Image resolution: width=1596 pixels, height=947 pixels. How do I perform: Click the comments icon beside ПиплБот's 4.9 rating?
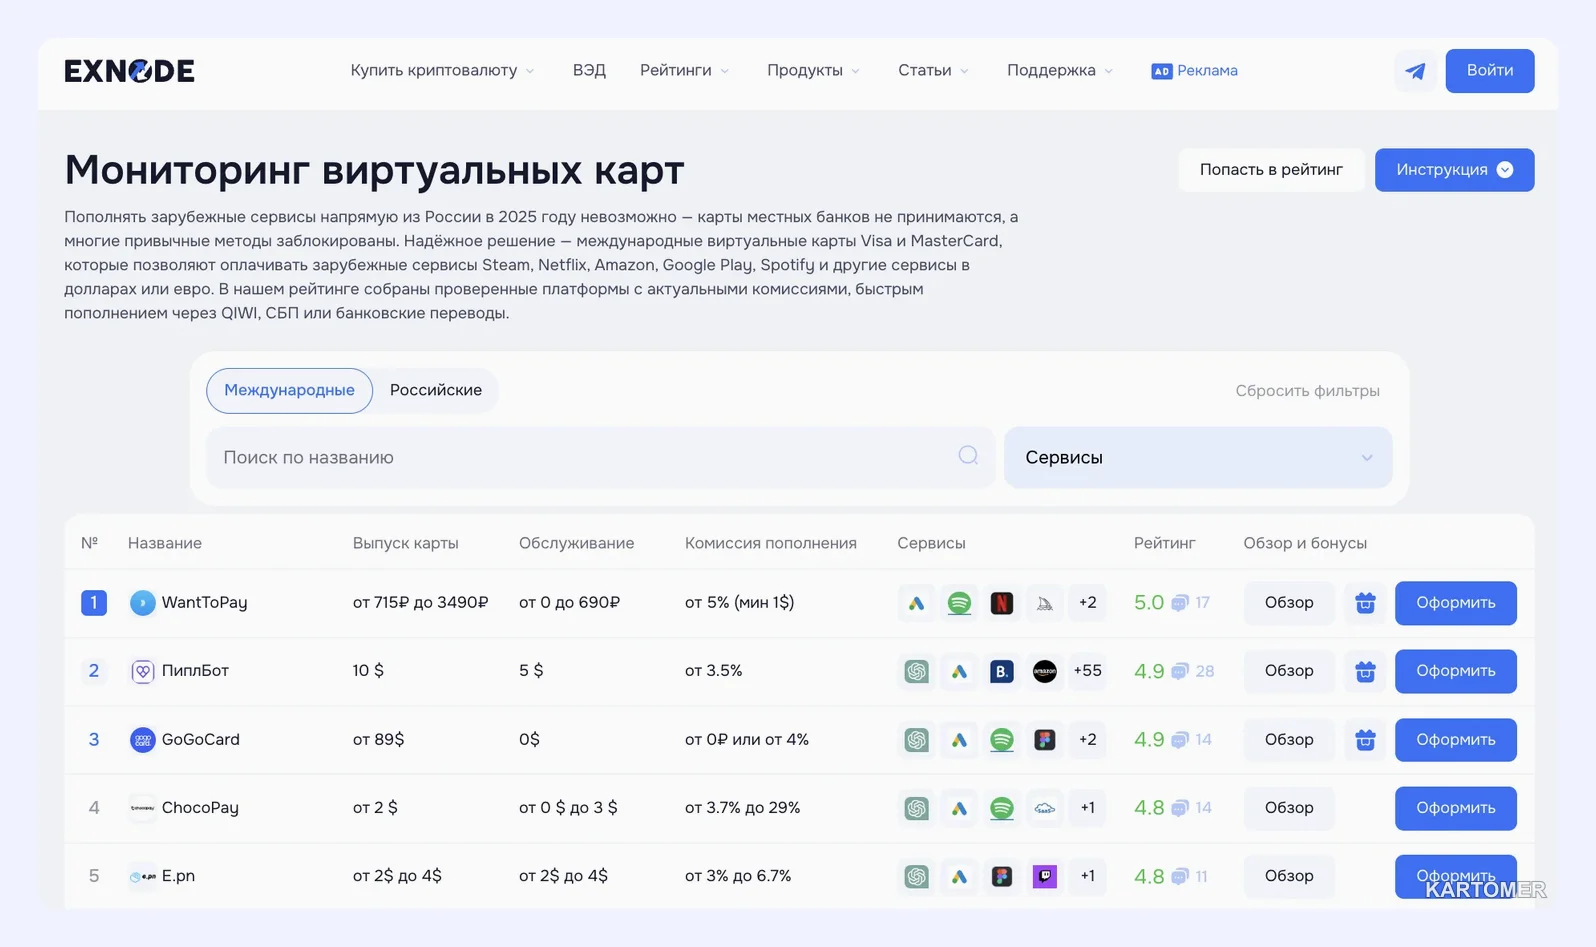[1180, 671]
